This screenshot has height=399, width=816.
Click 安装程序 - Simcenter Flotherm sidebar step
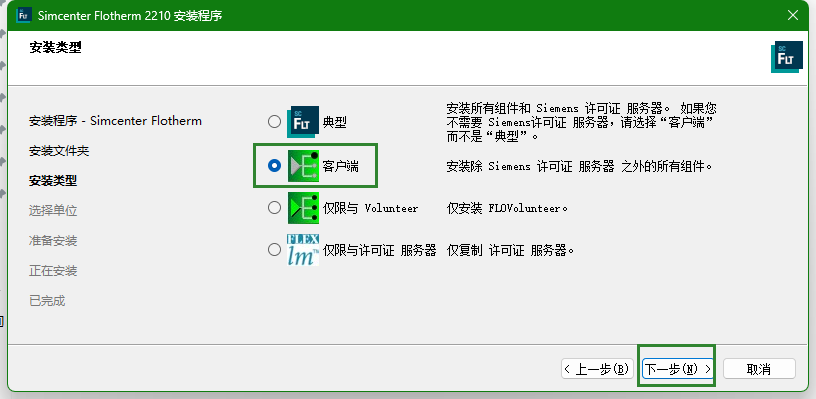116,121
